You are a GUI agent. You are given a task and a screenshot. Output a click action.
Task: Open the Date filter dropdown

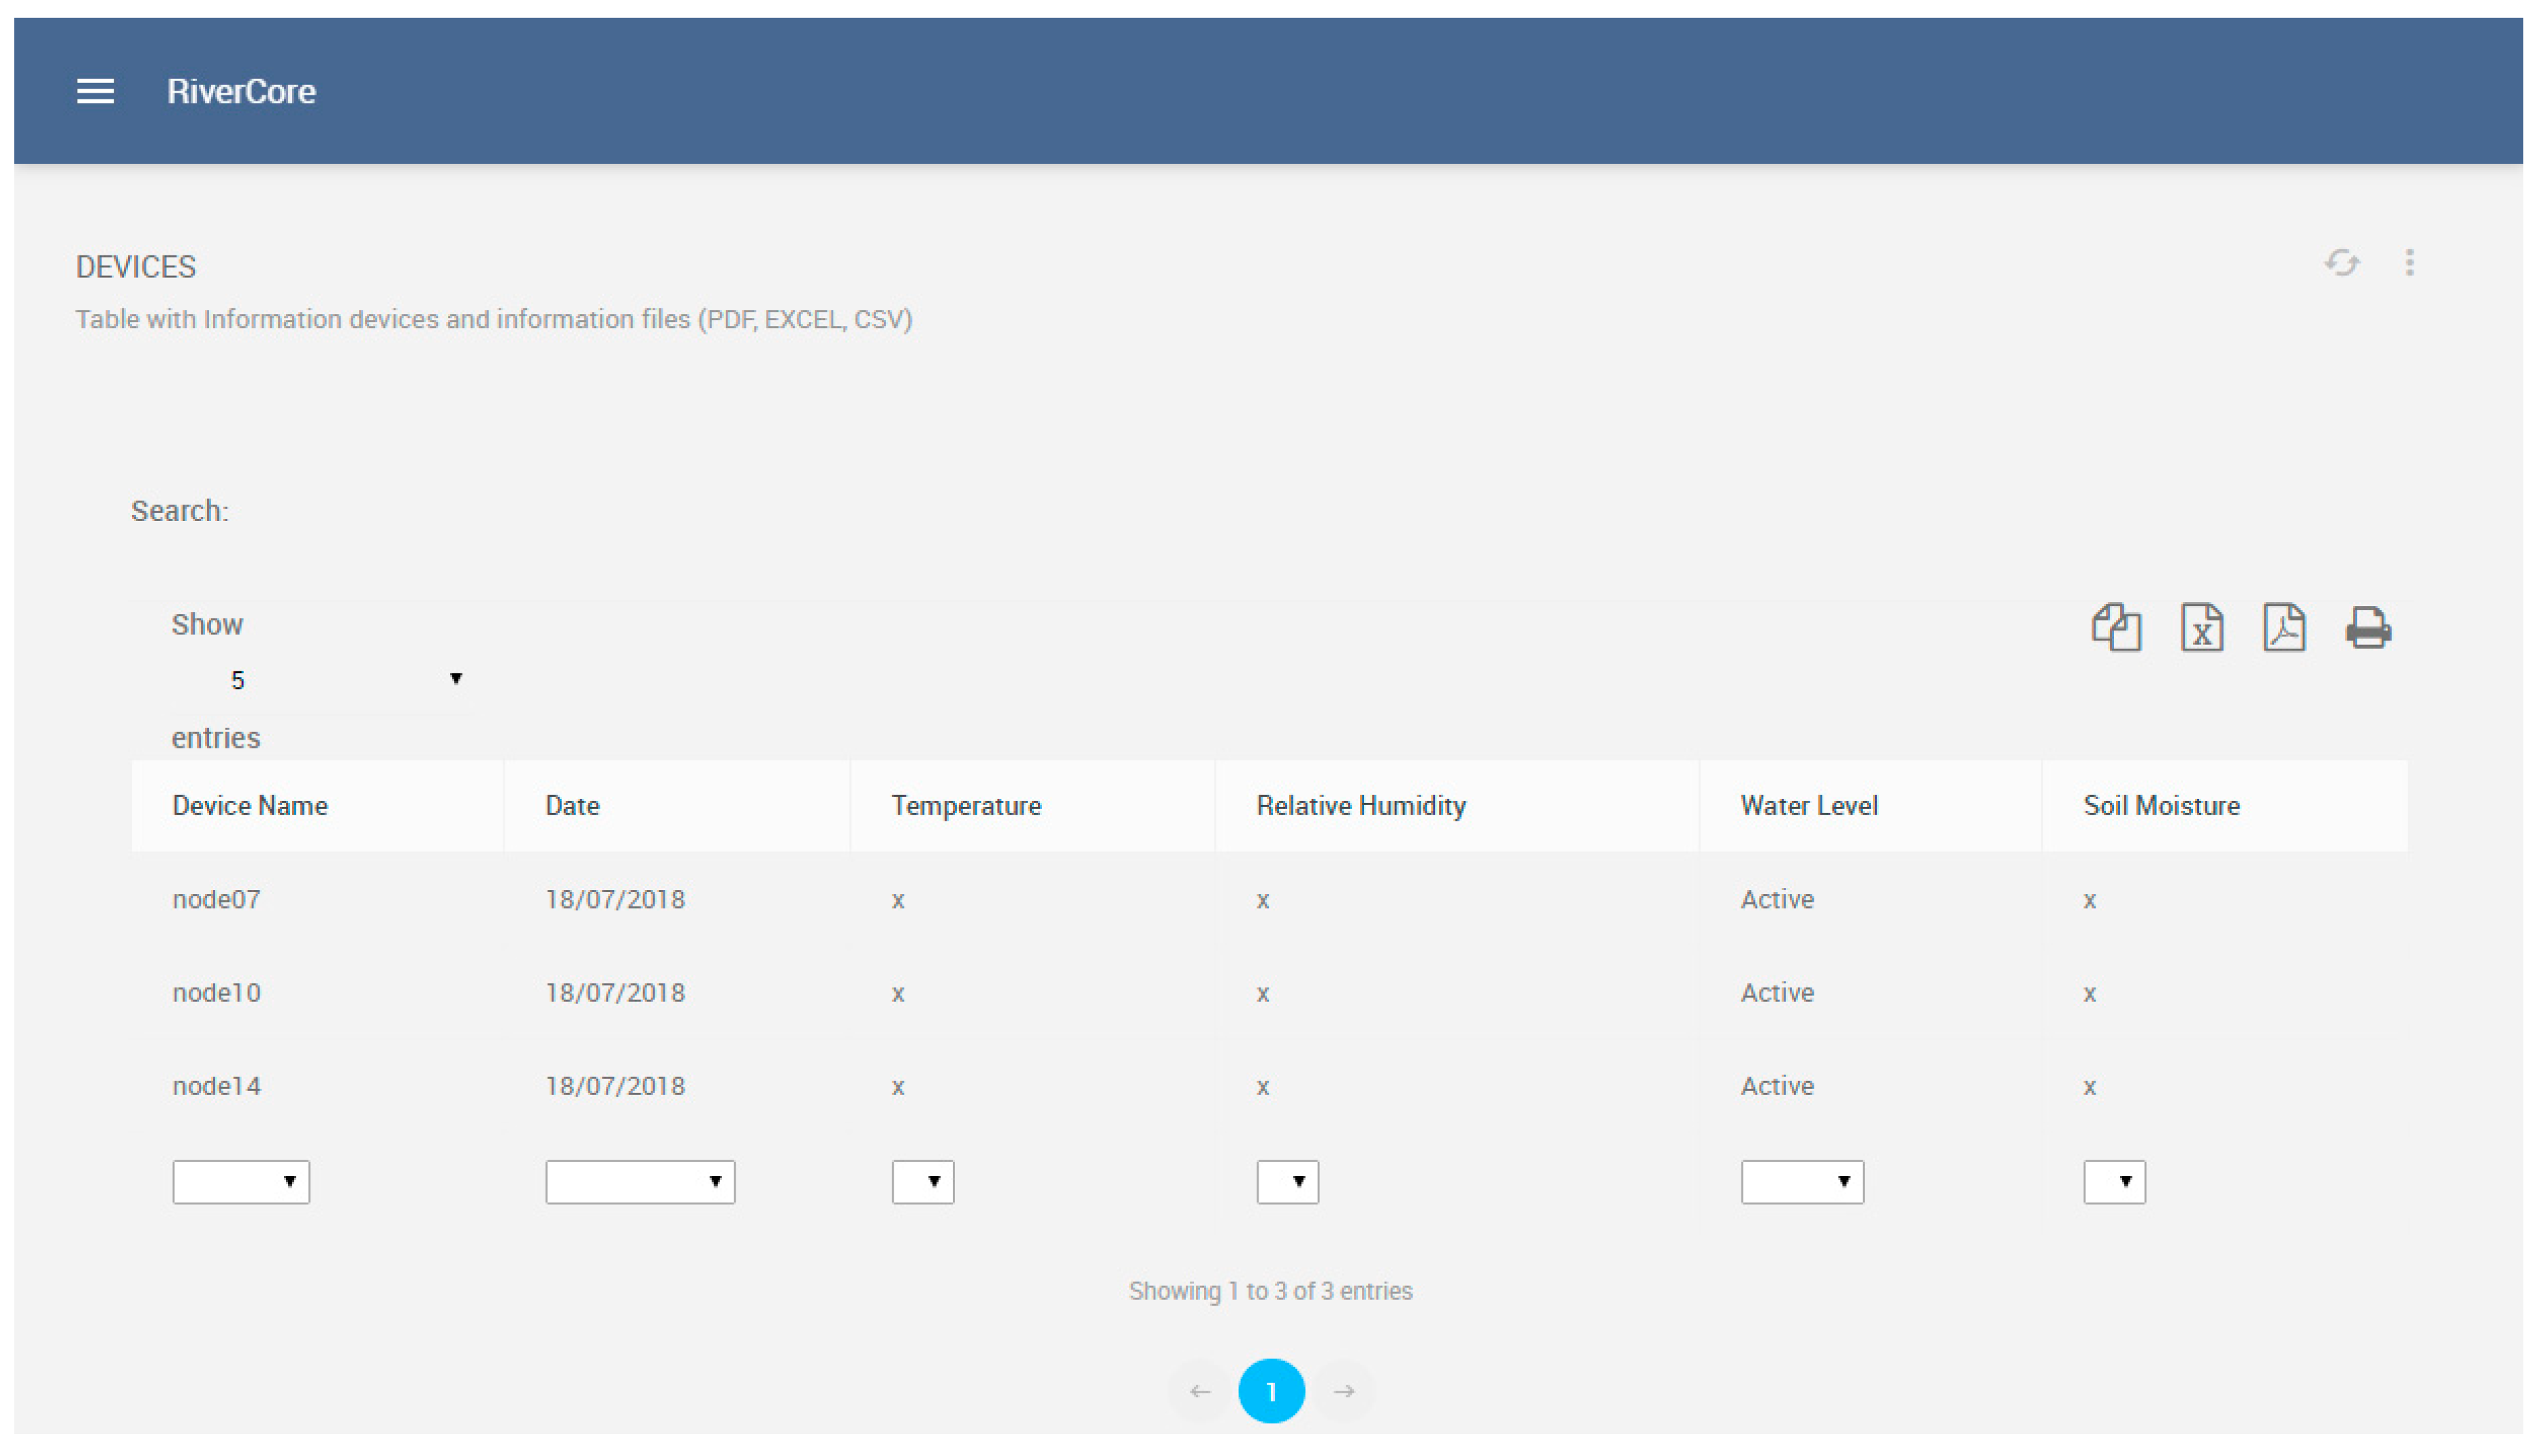click(640, 1182)
